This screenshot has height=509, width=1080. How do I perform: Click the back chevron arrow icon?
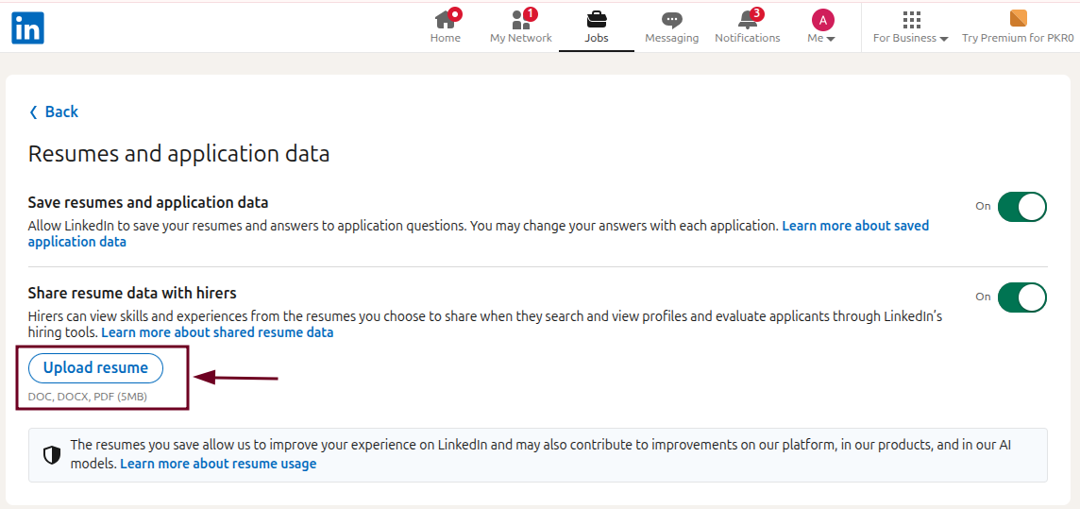33,112
